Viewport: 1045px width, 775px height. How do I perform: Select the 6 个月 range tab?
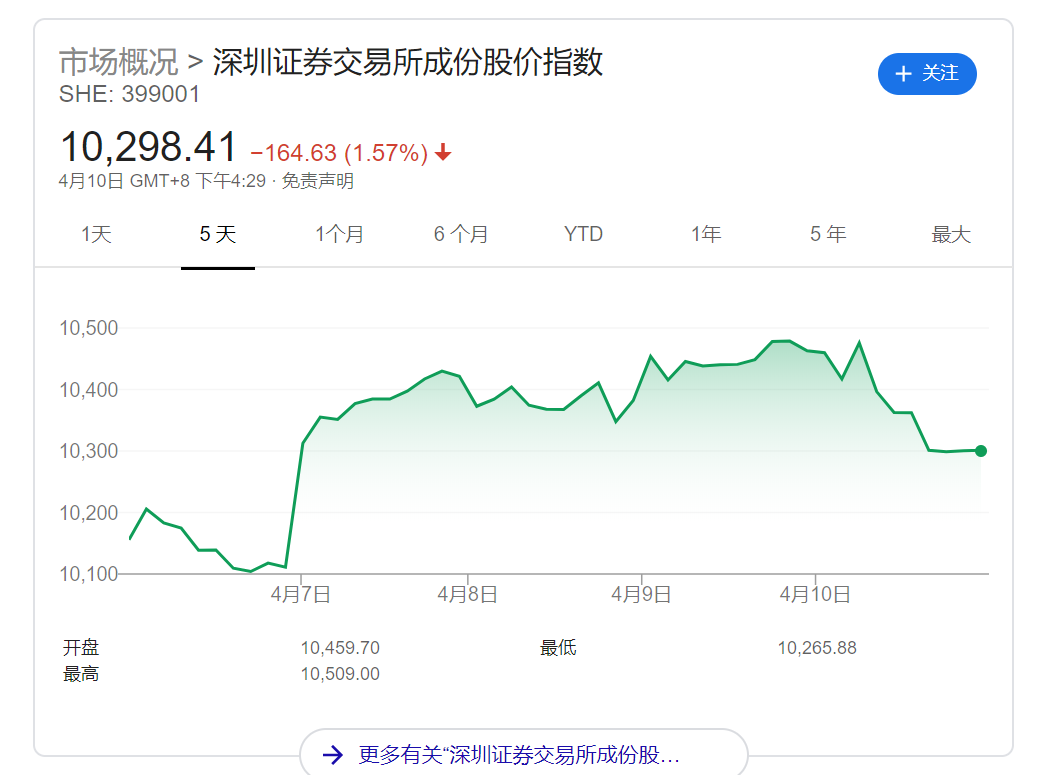(x=461, y=235)
